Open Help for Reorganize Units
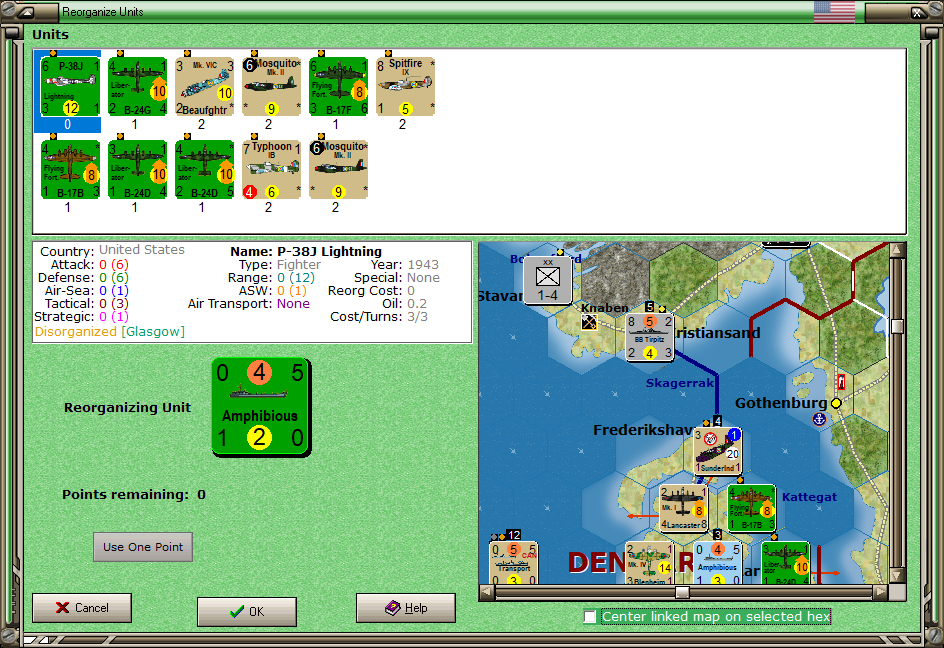This screenshot has height=648, width=944. click(x=406, y=608)
